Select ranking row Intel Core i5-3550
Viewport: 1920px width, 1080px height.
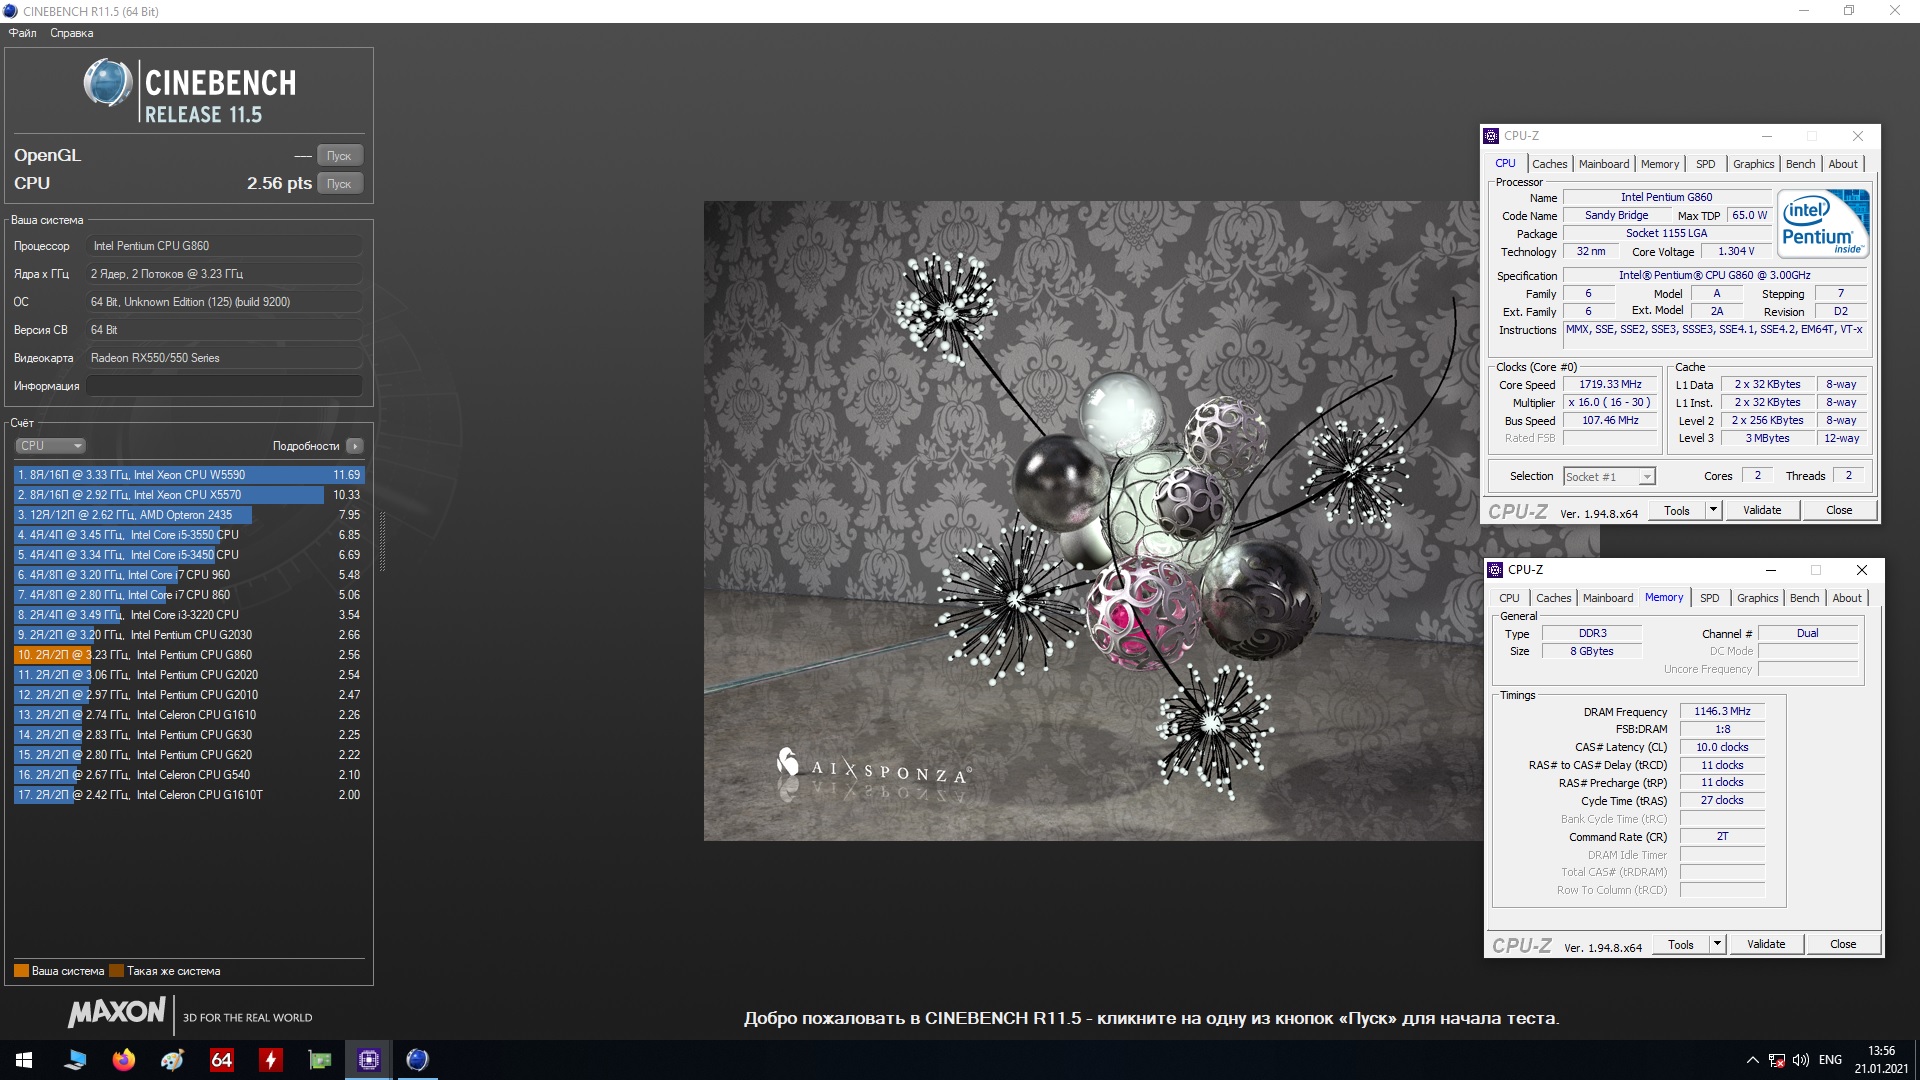[189, 535]
